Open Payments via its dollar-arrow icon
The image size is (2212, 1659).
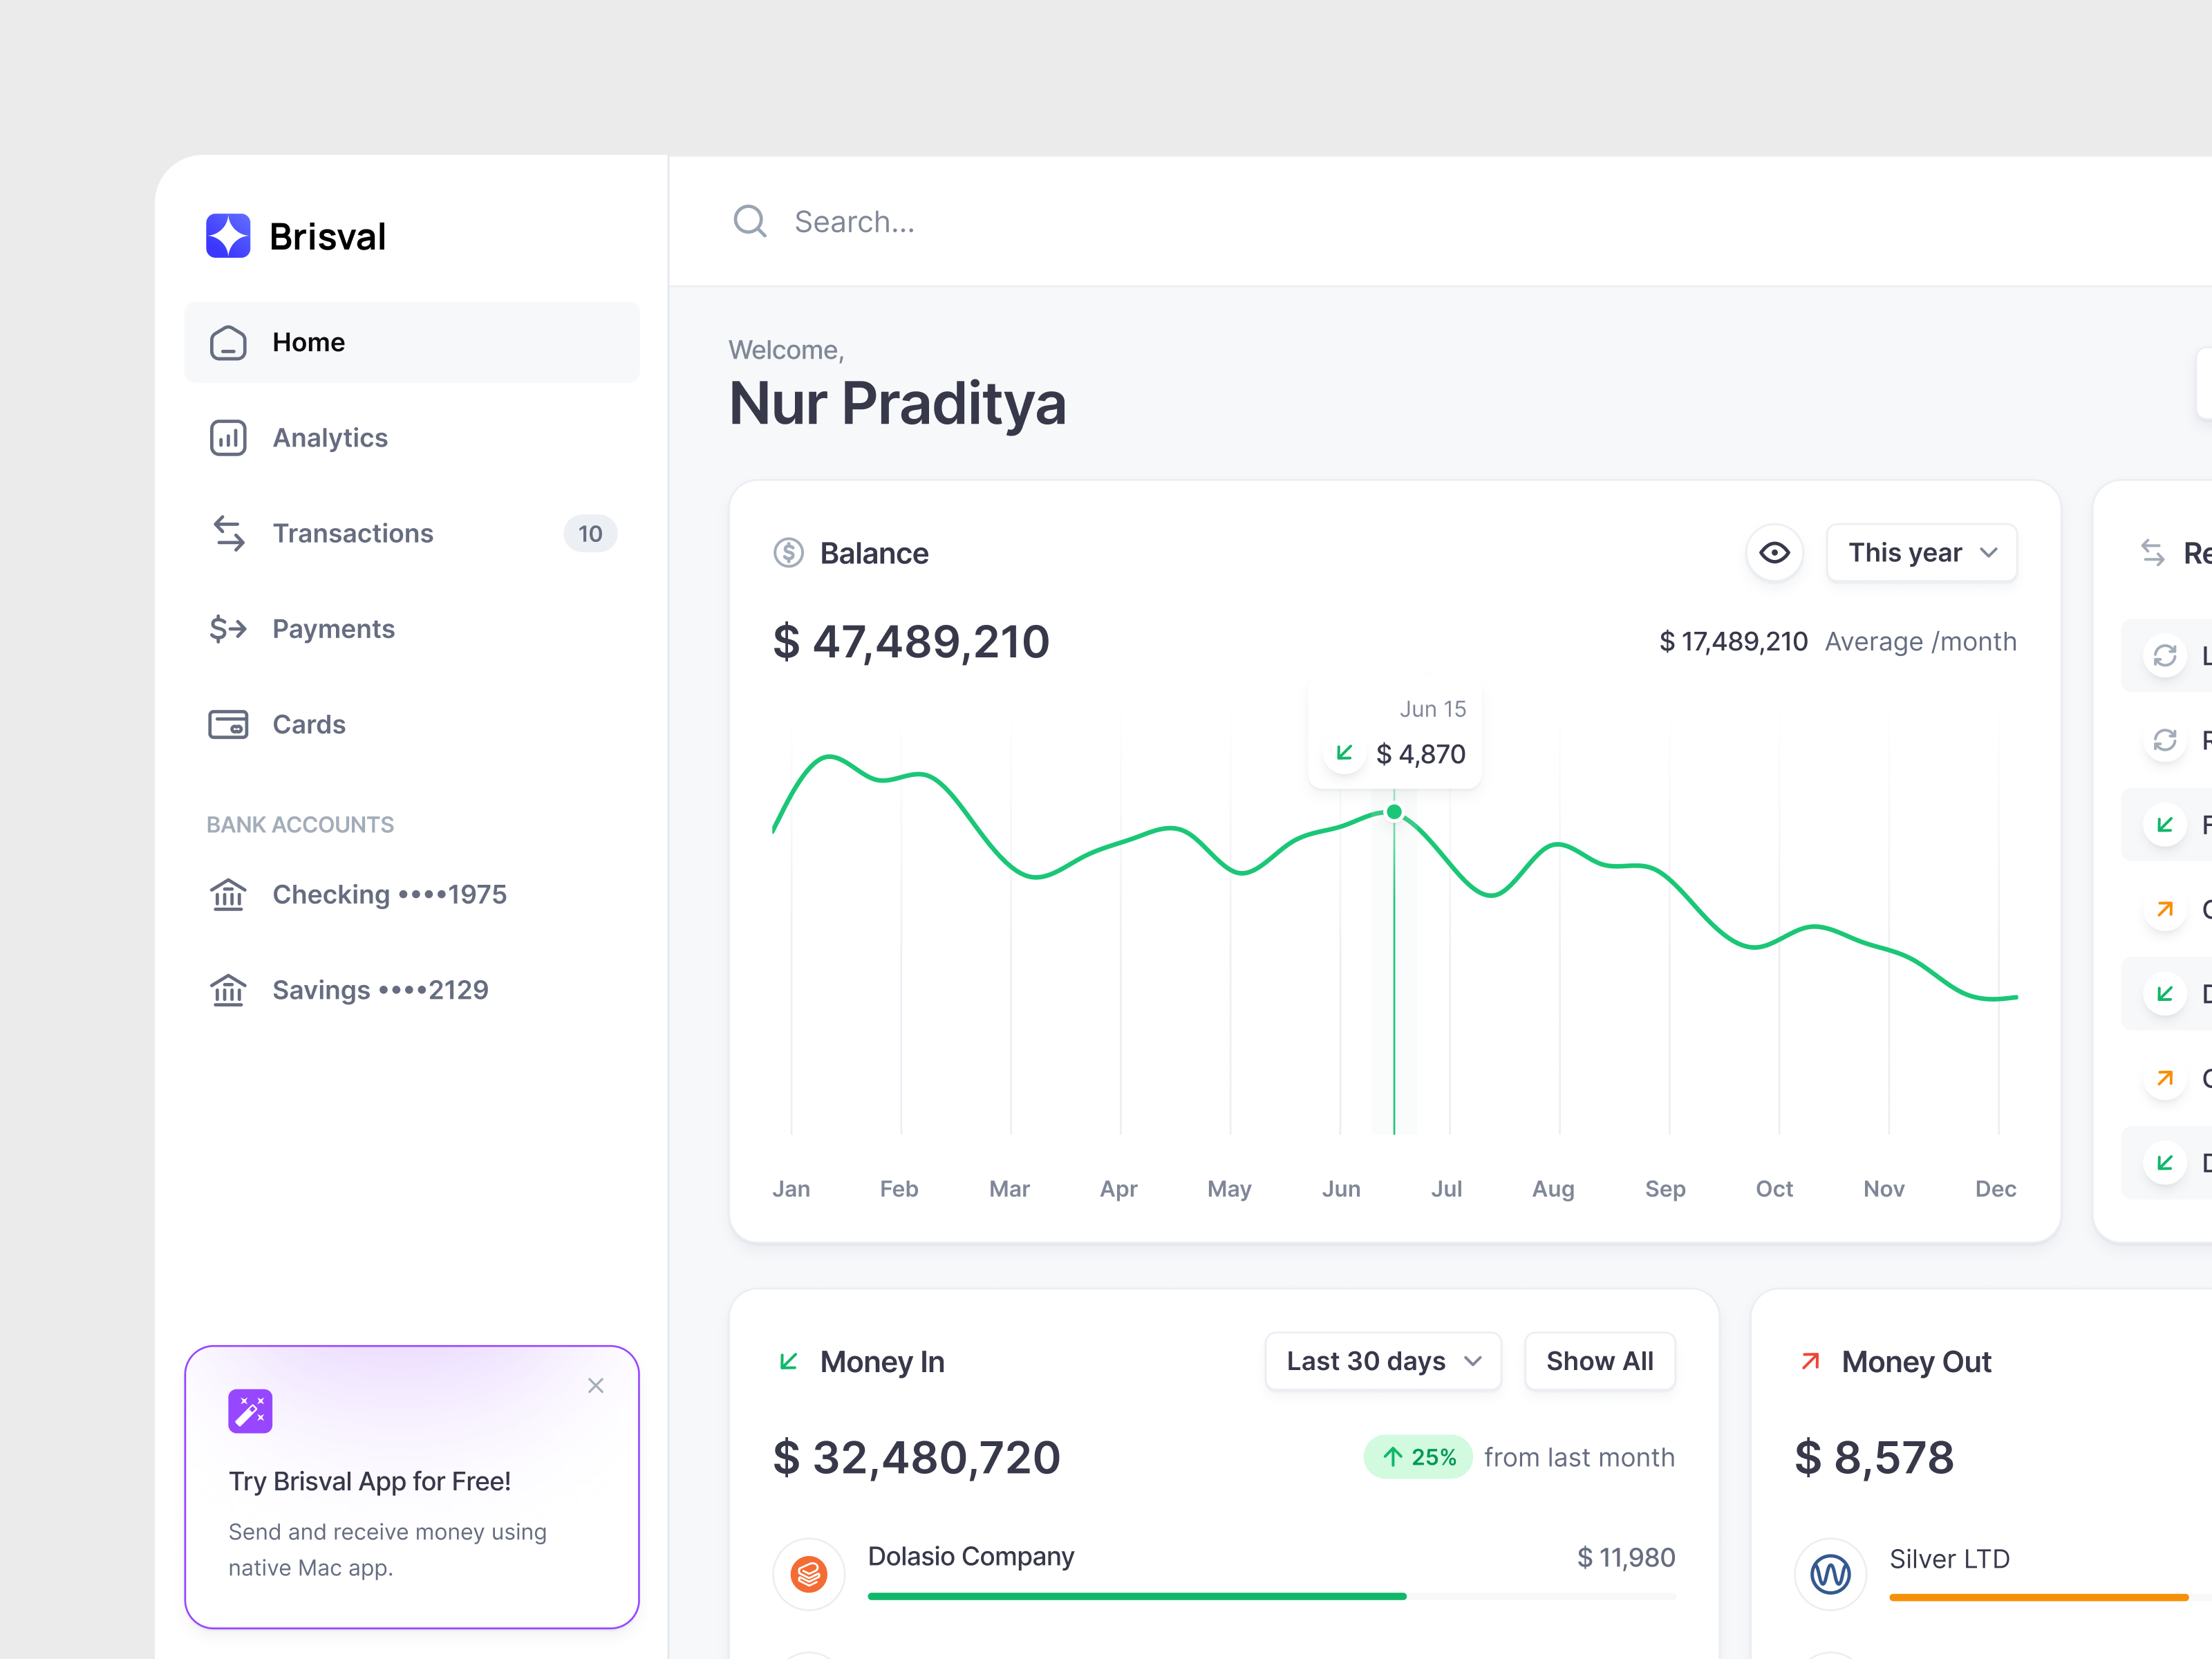pyautogui.click(x=229, y=629)
